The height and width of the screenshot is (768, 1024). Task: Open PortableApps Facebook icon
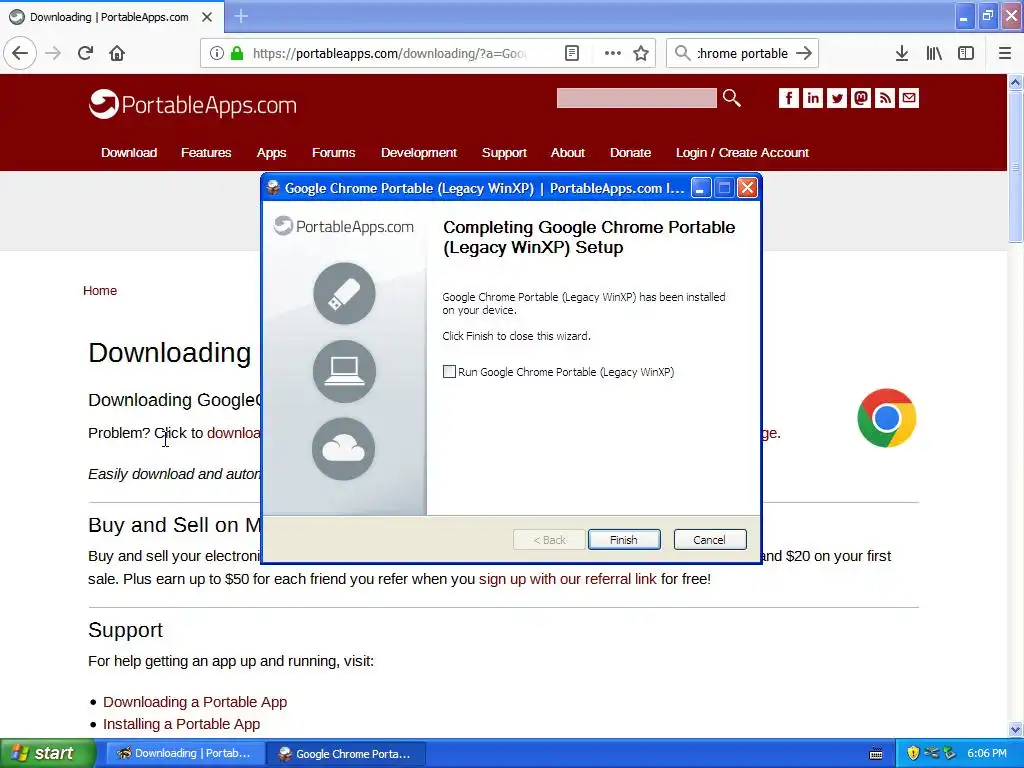[788, 98]
